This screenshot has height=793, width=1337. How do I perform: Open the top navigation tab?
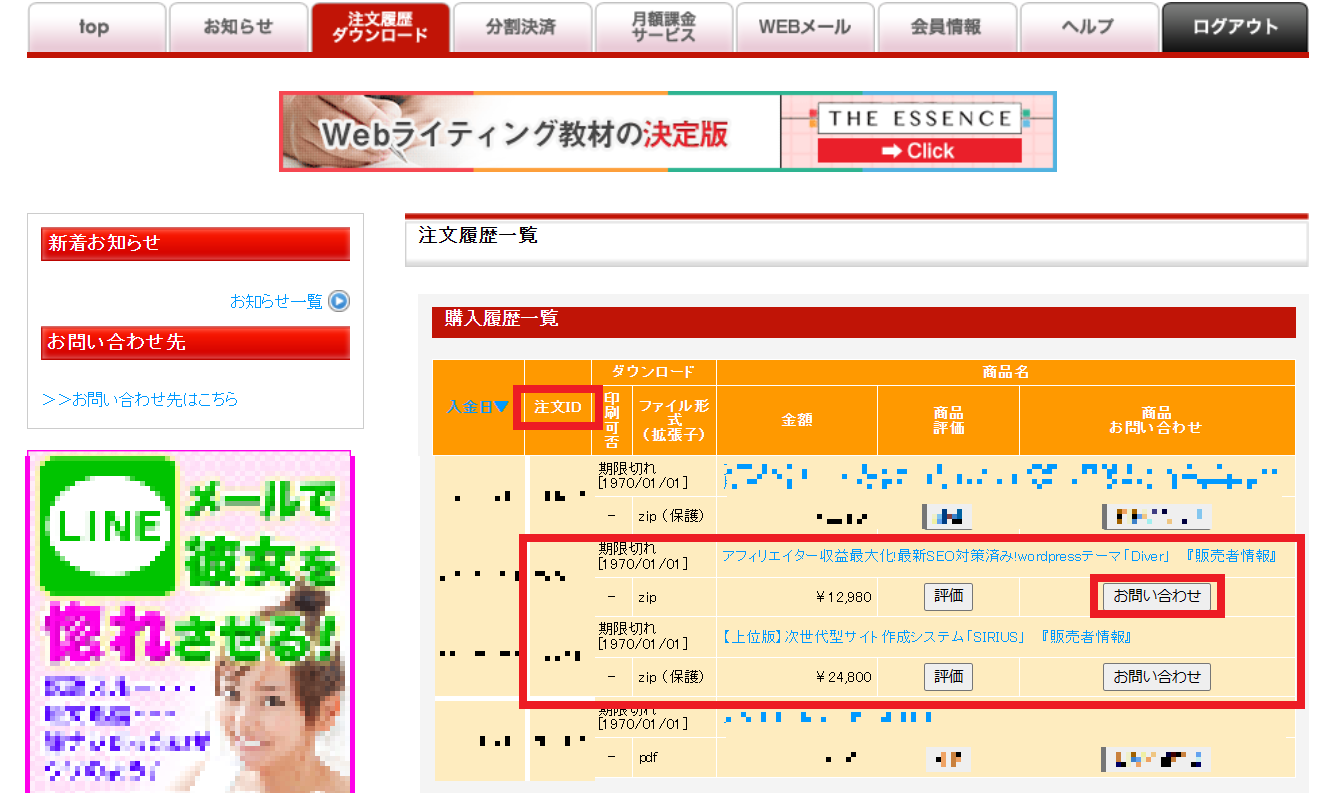95,27
